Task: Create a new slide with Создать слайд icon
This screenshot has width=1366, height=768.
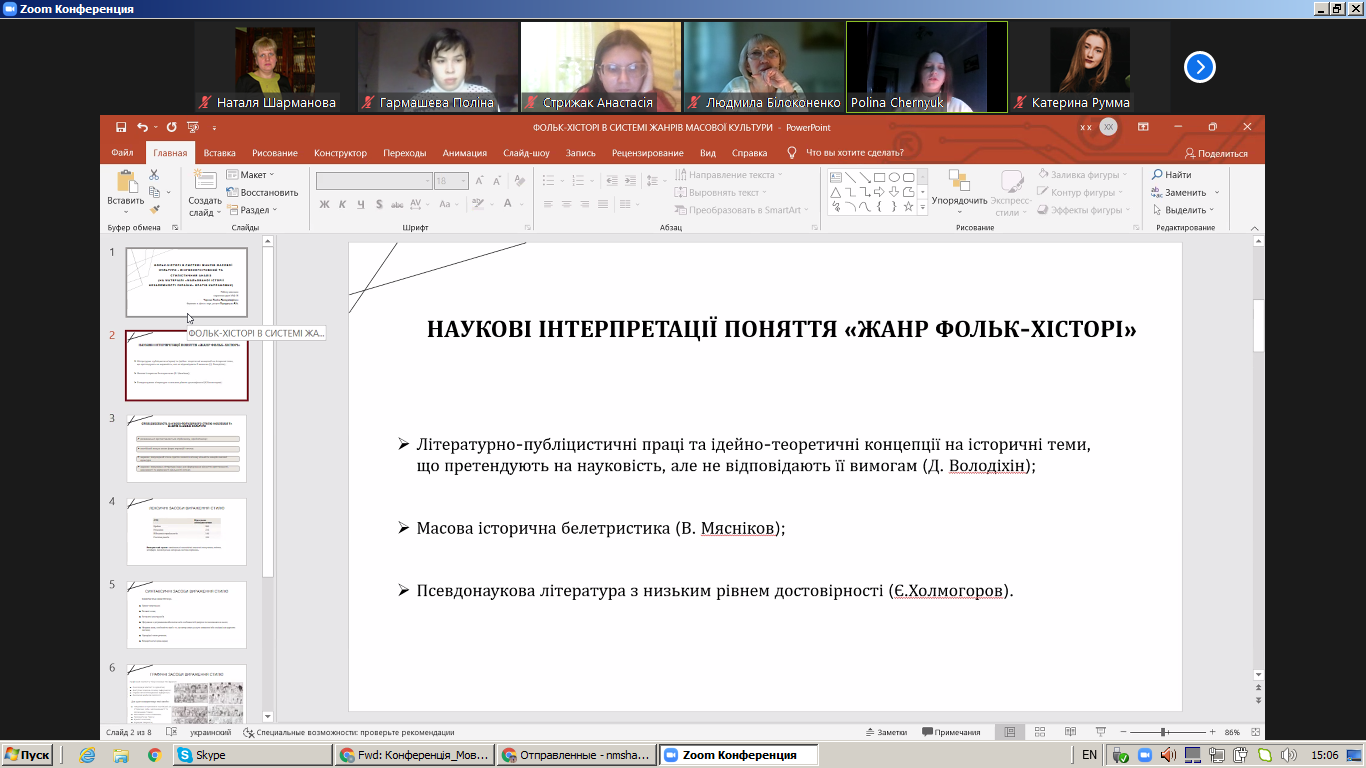Action: pyautogui.click(x=205, y=180)
